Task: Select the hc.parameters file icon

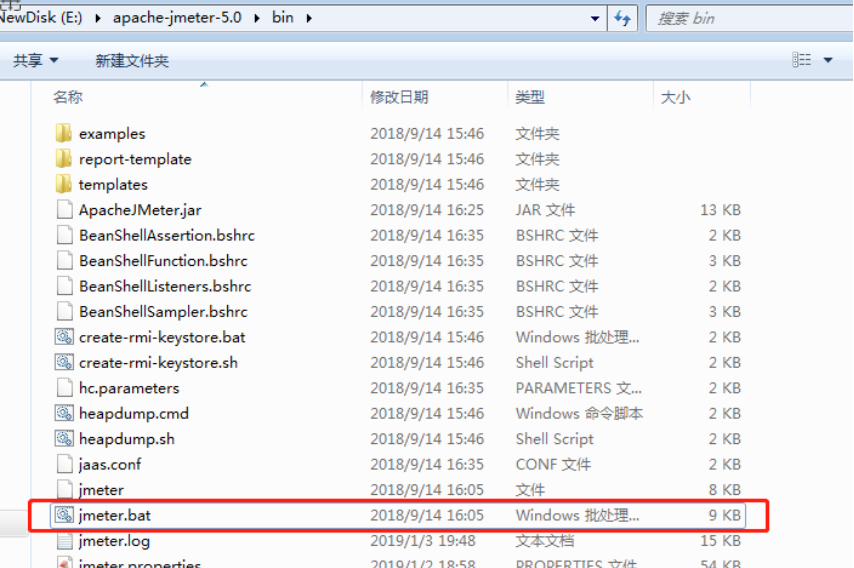Action: tap(64, 388)
